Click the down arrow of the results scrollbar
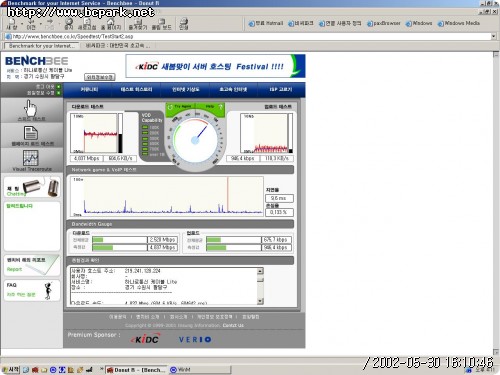500x375 pixels. [x=260, y=301]
